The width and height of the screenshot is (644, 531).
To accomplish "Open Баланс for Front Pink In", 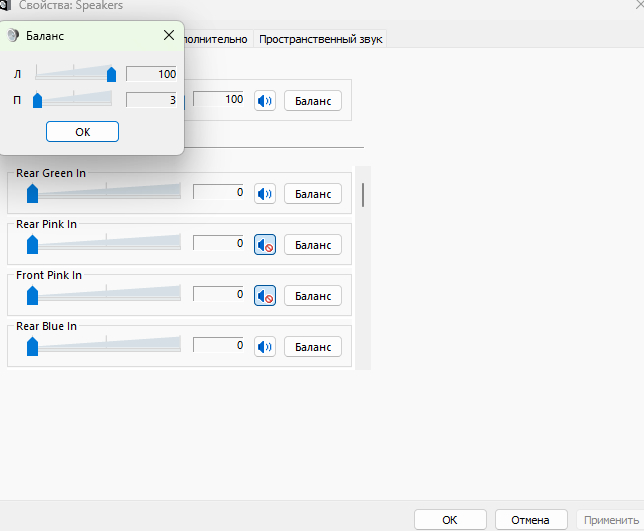I will (312, 295).
